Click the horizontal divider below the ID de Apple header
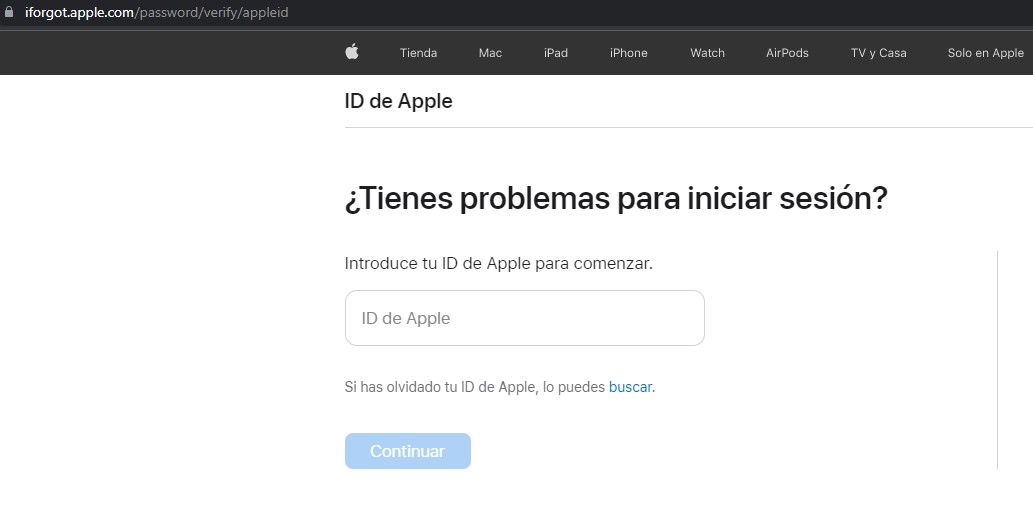This screenshot has width=1033, height=531. [x=688, y=127]
